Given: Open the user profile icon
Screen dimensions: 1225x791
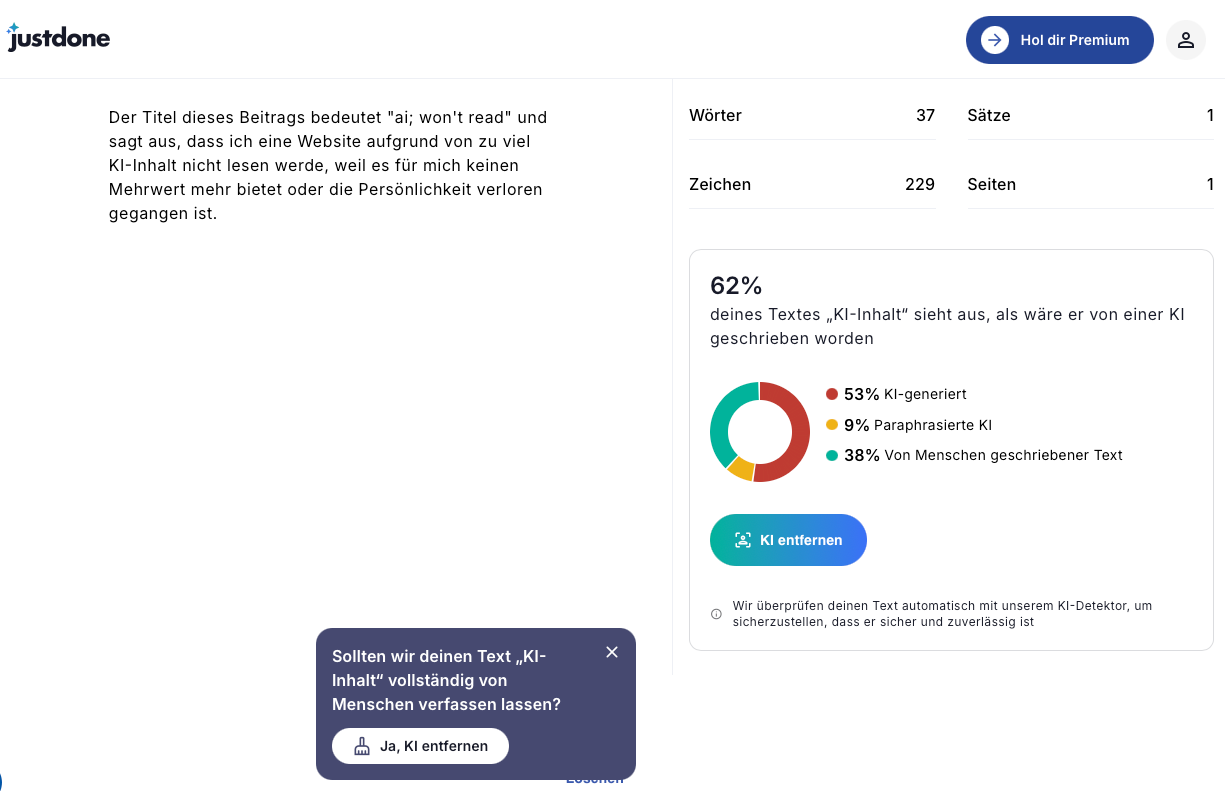Looking at the screenshot, I should click(1185, 40).
